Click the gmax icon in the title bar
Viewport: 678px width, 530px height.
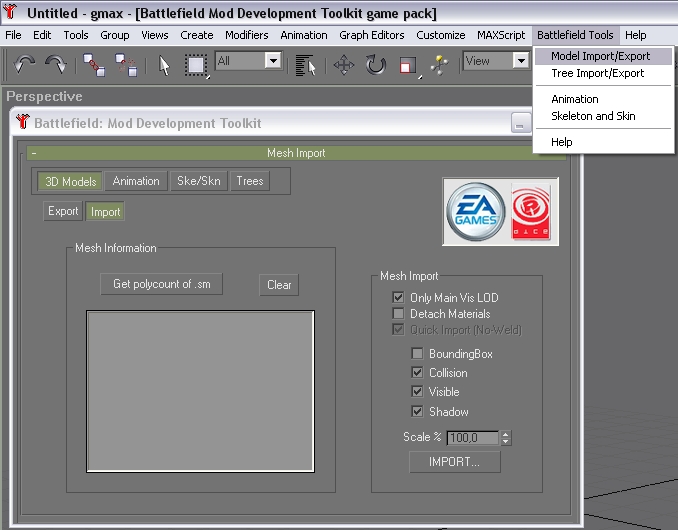click(x=10, y=12)
